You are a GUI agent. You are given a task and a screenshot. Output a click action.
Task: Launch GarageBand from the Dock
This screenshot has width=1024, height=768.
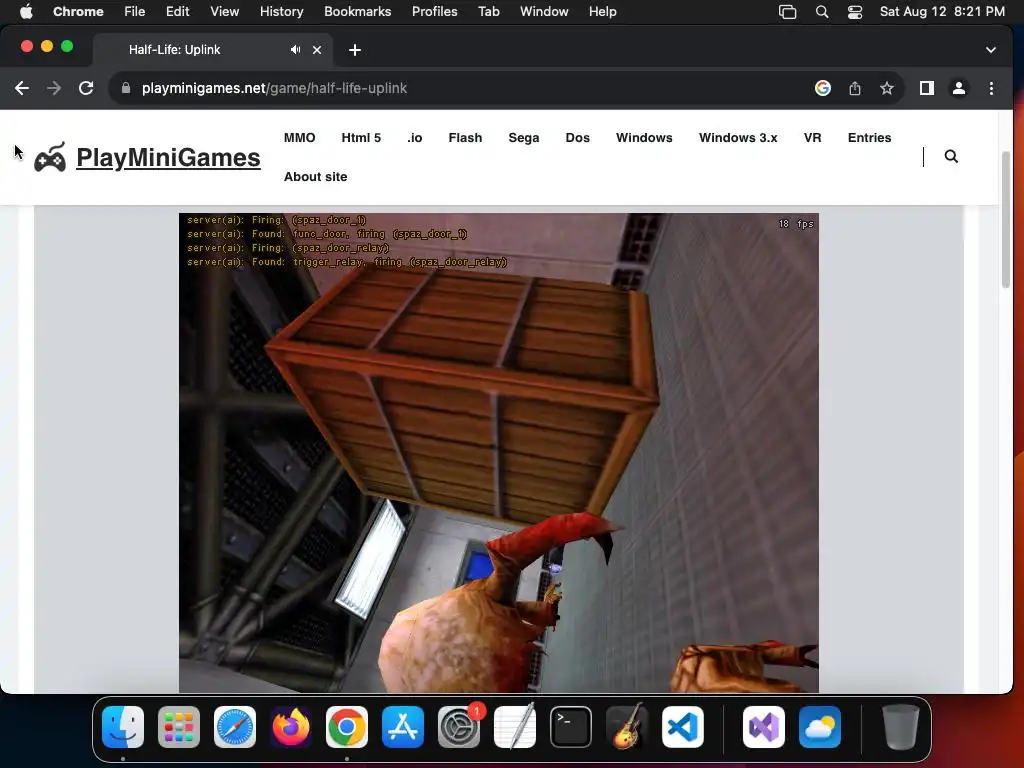click(627, 727)
